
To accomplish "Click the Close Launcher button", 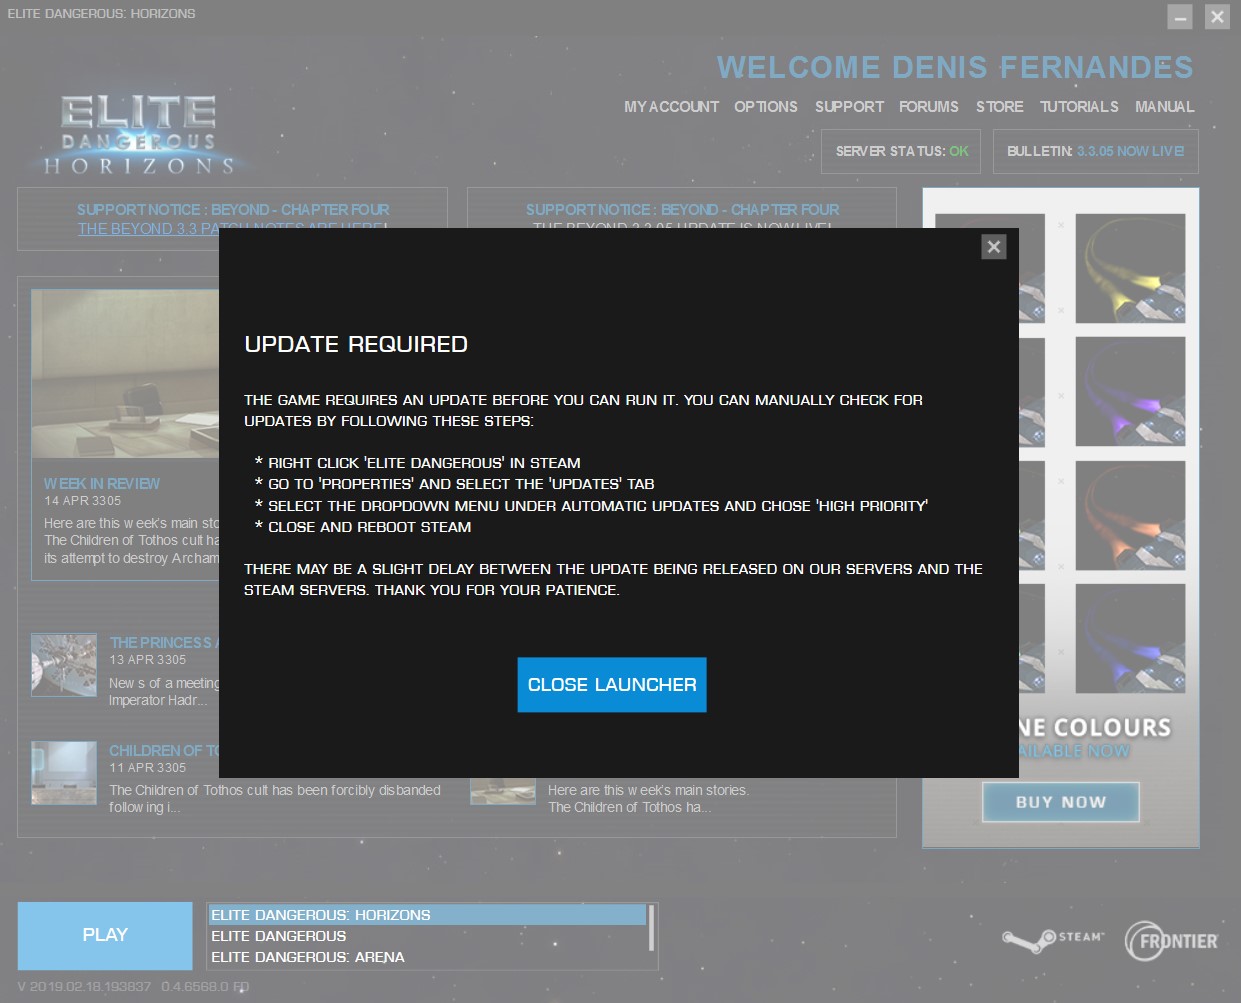I will tap(612, 685).
